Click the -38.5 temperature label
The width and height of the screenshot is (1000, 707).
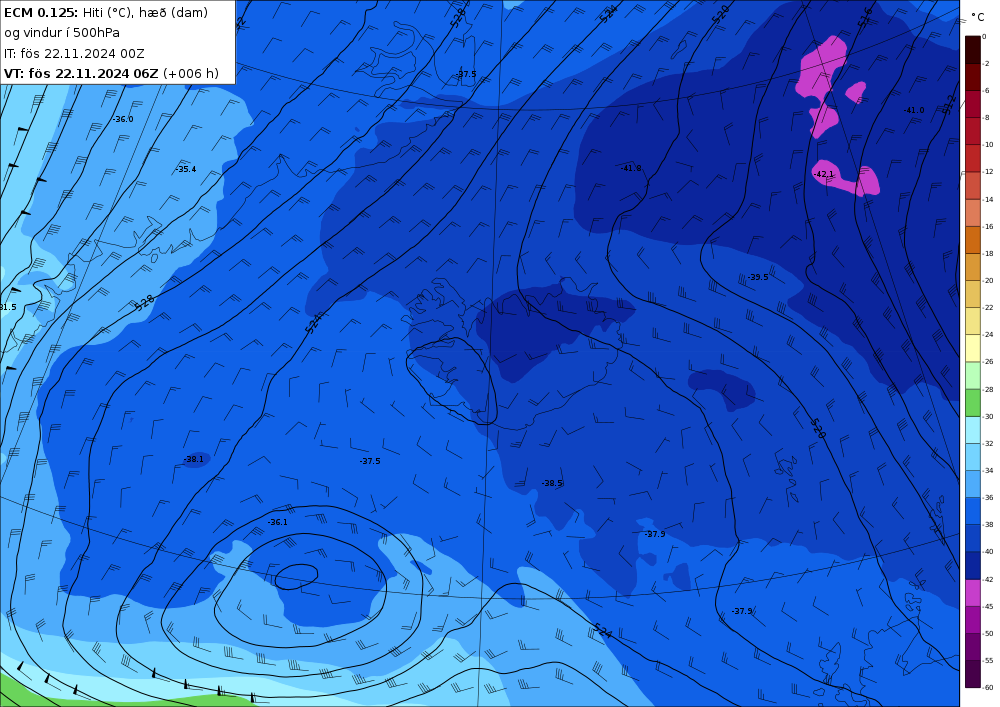coord(552,483)
